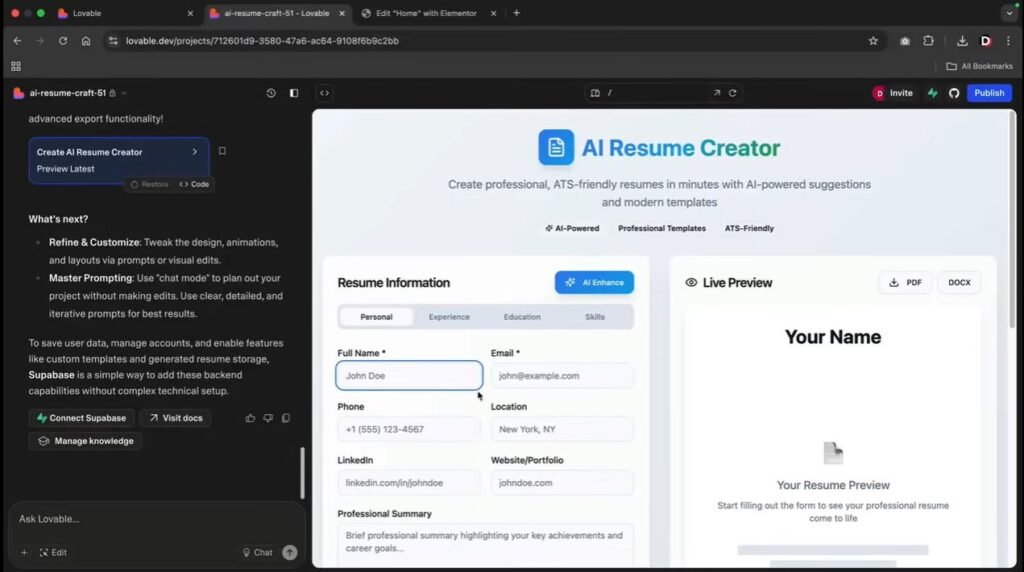Switch to the Lovable browser tab
Image resolution: width=1024 pixels, height=572 pixels.
(x=124, y=13)
